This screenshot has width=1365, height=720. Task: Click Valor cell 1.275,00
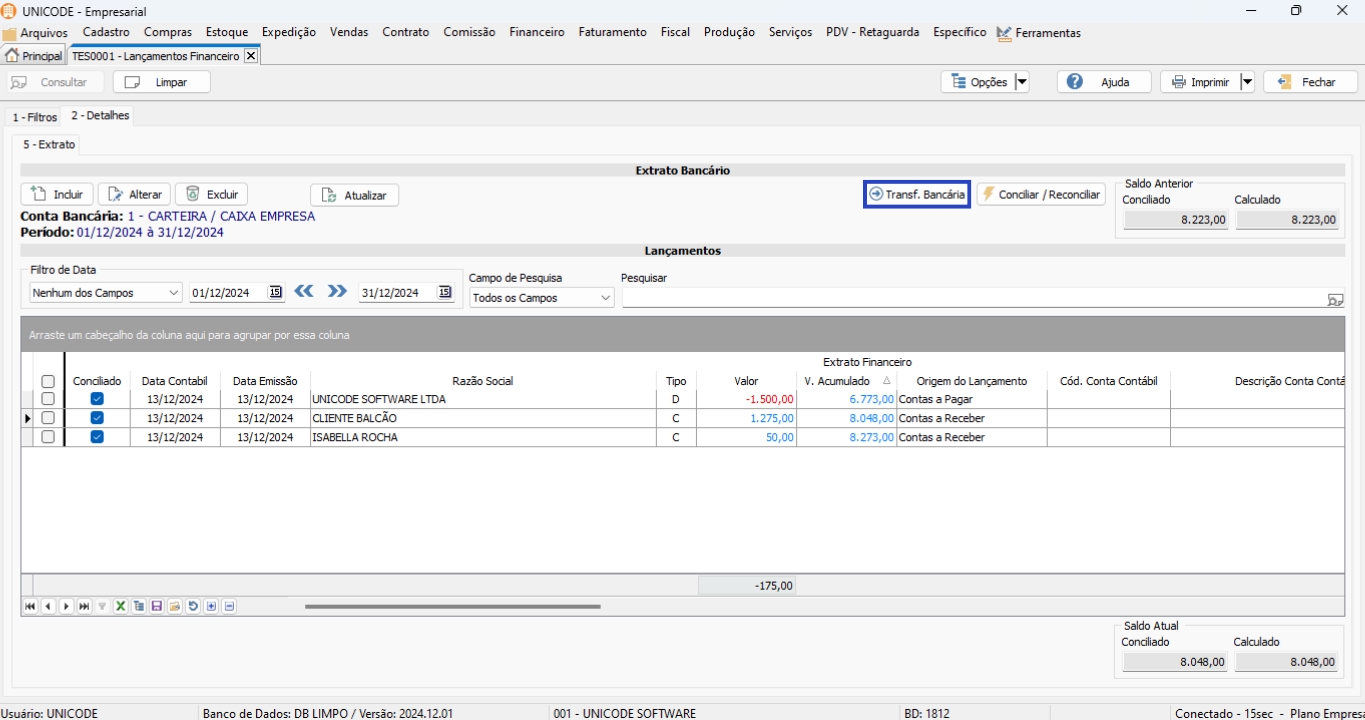pyautogui.click(x=747, y=418)
